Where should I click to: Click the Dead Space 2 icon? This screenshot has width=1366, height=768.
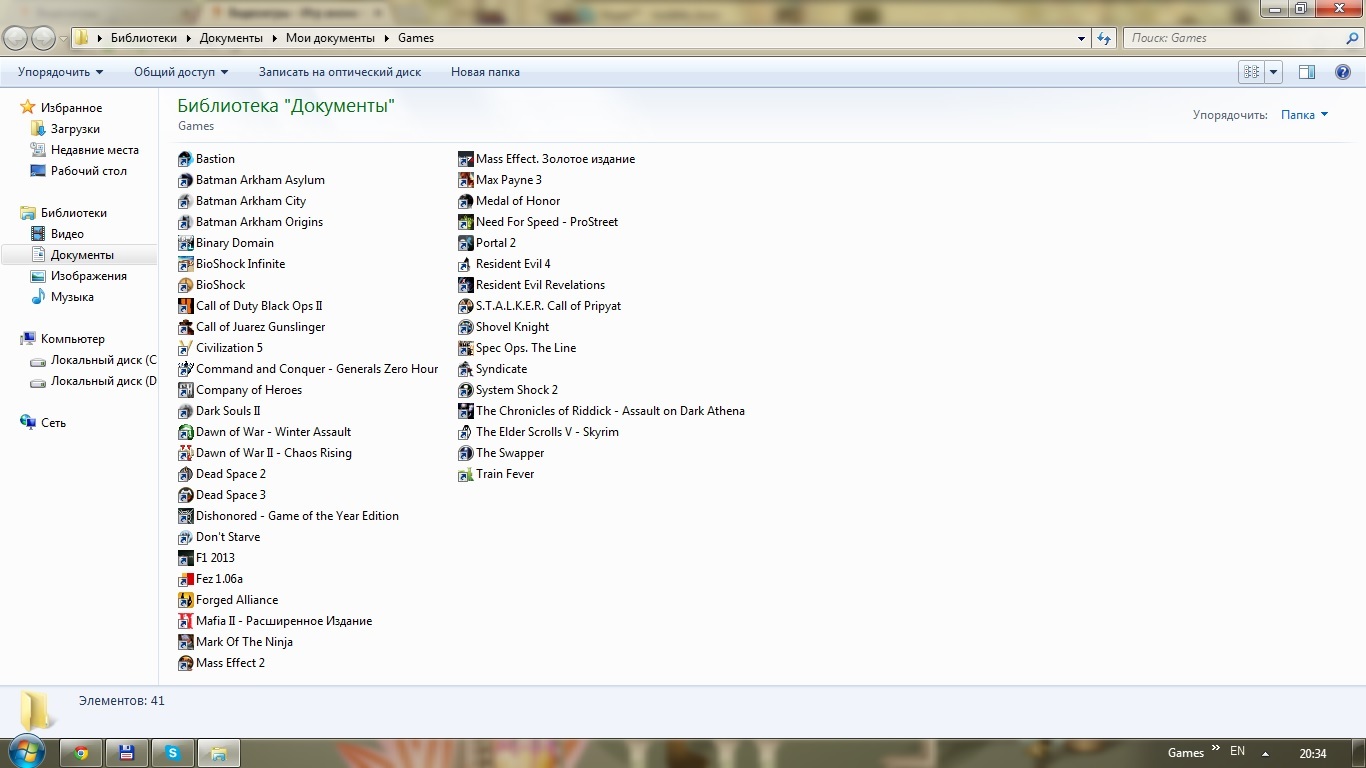coord(185,474)
